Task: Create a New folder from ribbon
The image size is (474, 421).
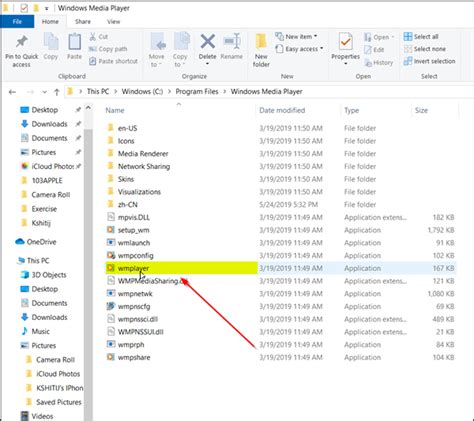Action: click(261, 50)
